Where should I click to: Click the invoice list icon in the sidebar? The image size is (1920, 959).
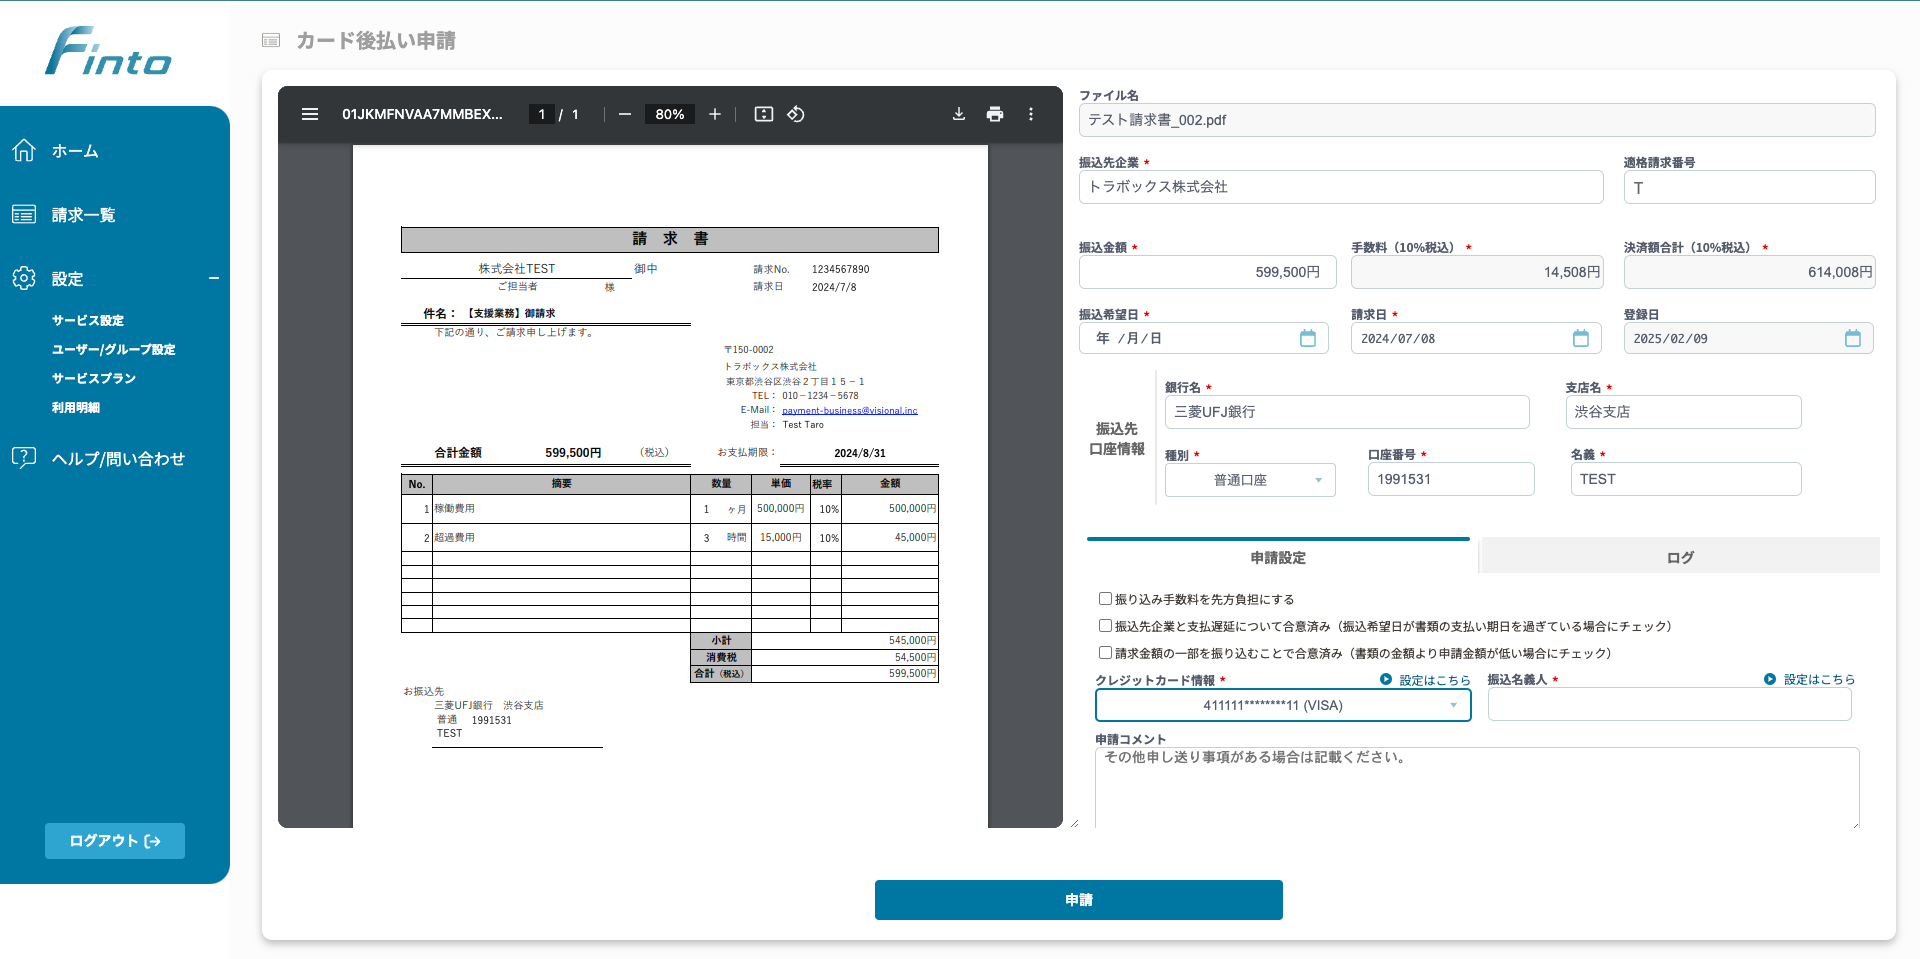point(24,215)
